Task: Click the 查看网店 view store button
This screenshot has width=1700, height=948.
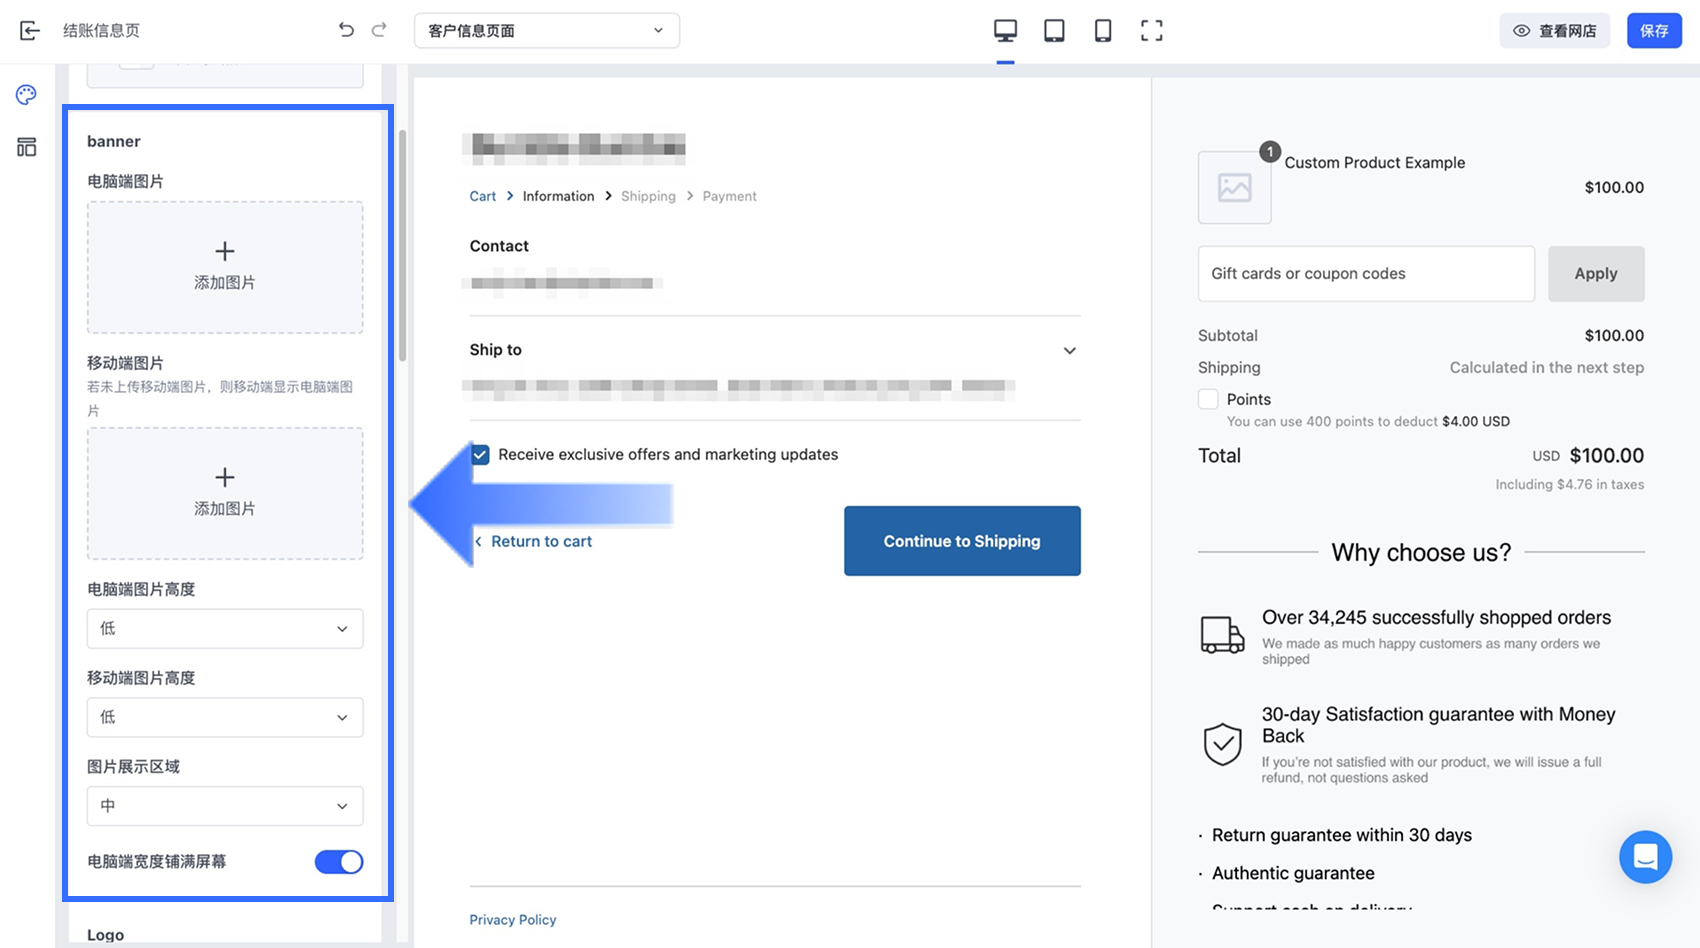Action: click(x=1554, y=31)
